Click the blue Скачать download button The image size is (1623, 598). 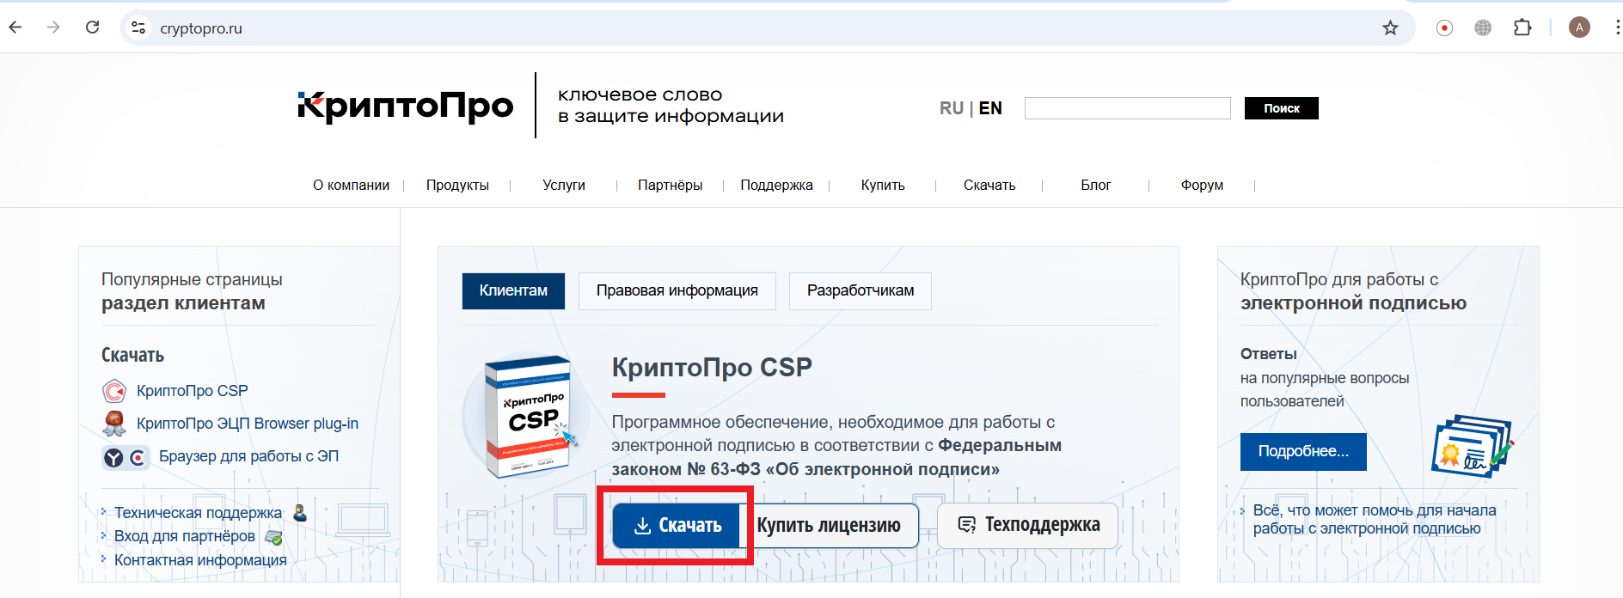677,525
